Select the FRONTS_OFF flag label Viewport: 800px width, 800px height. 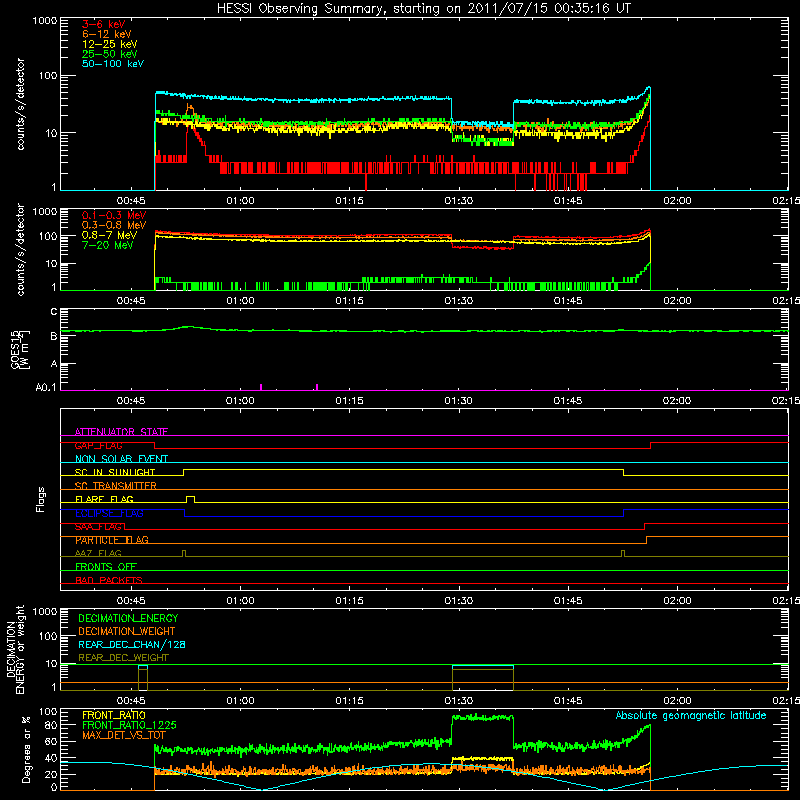click(x=106, y=566)
